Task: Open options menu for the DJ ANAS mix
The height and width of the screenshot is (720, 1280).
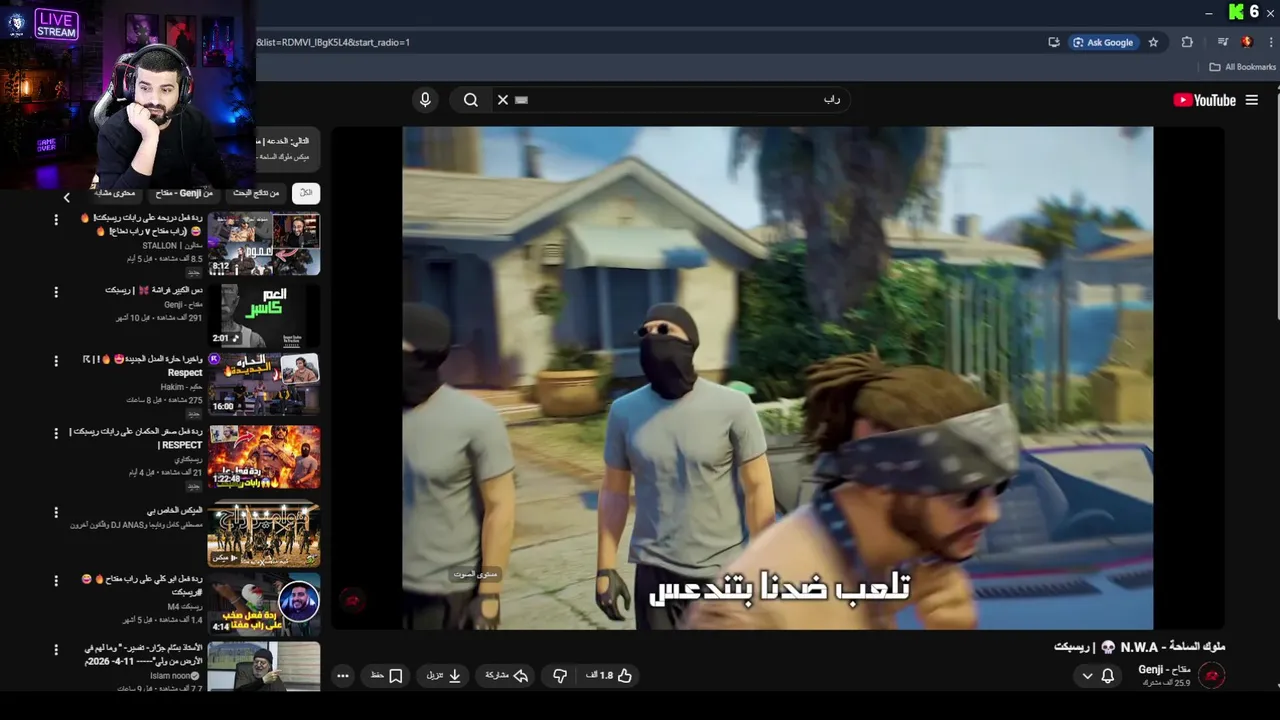Action: [56, 512]
